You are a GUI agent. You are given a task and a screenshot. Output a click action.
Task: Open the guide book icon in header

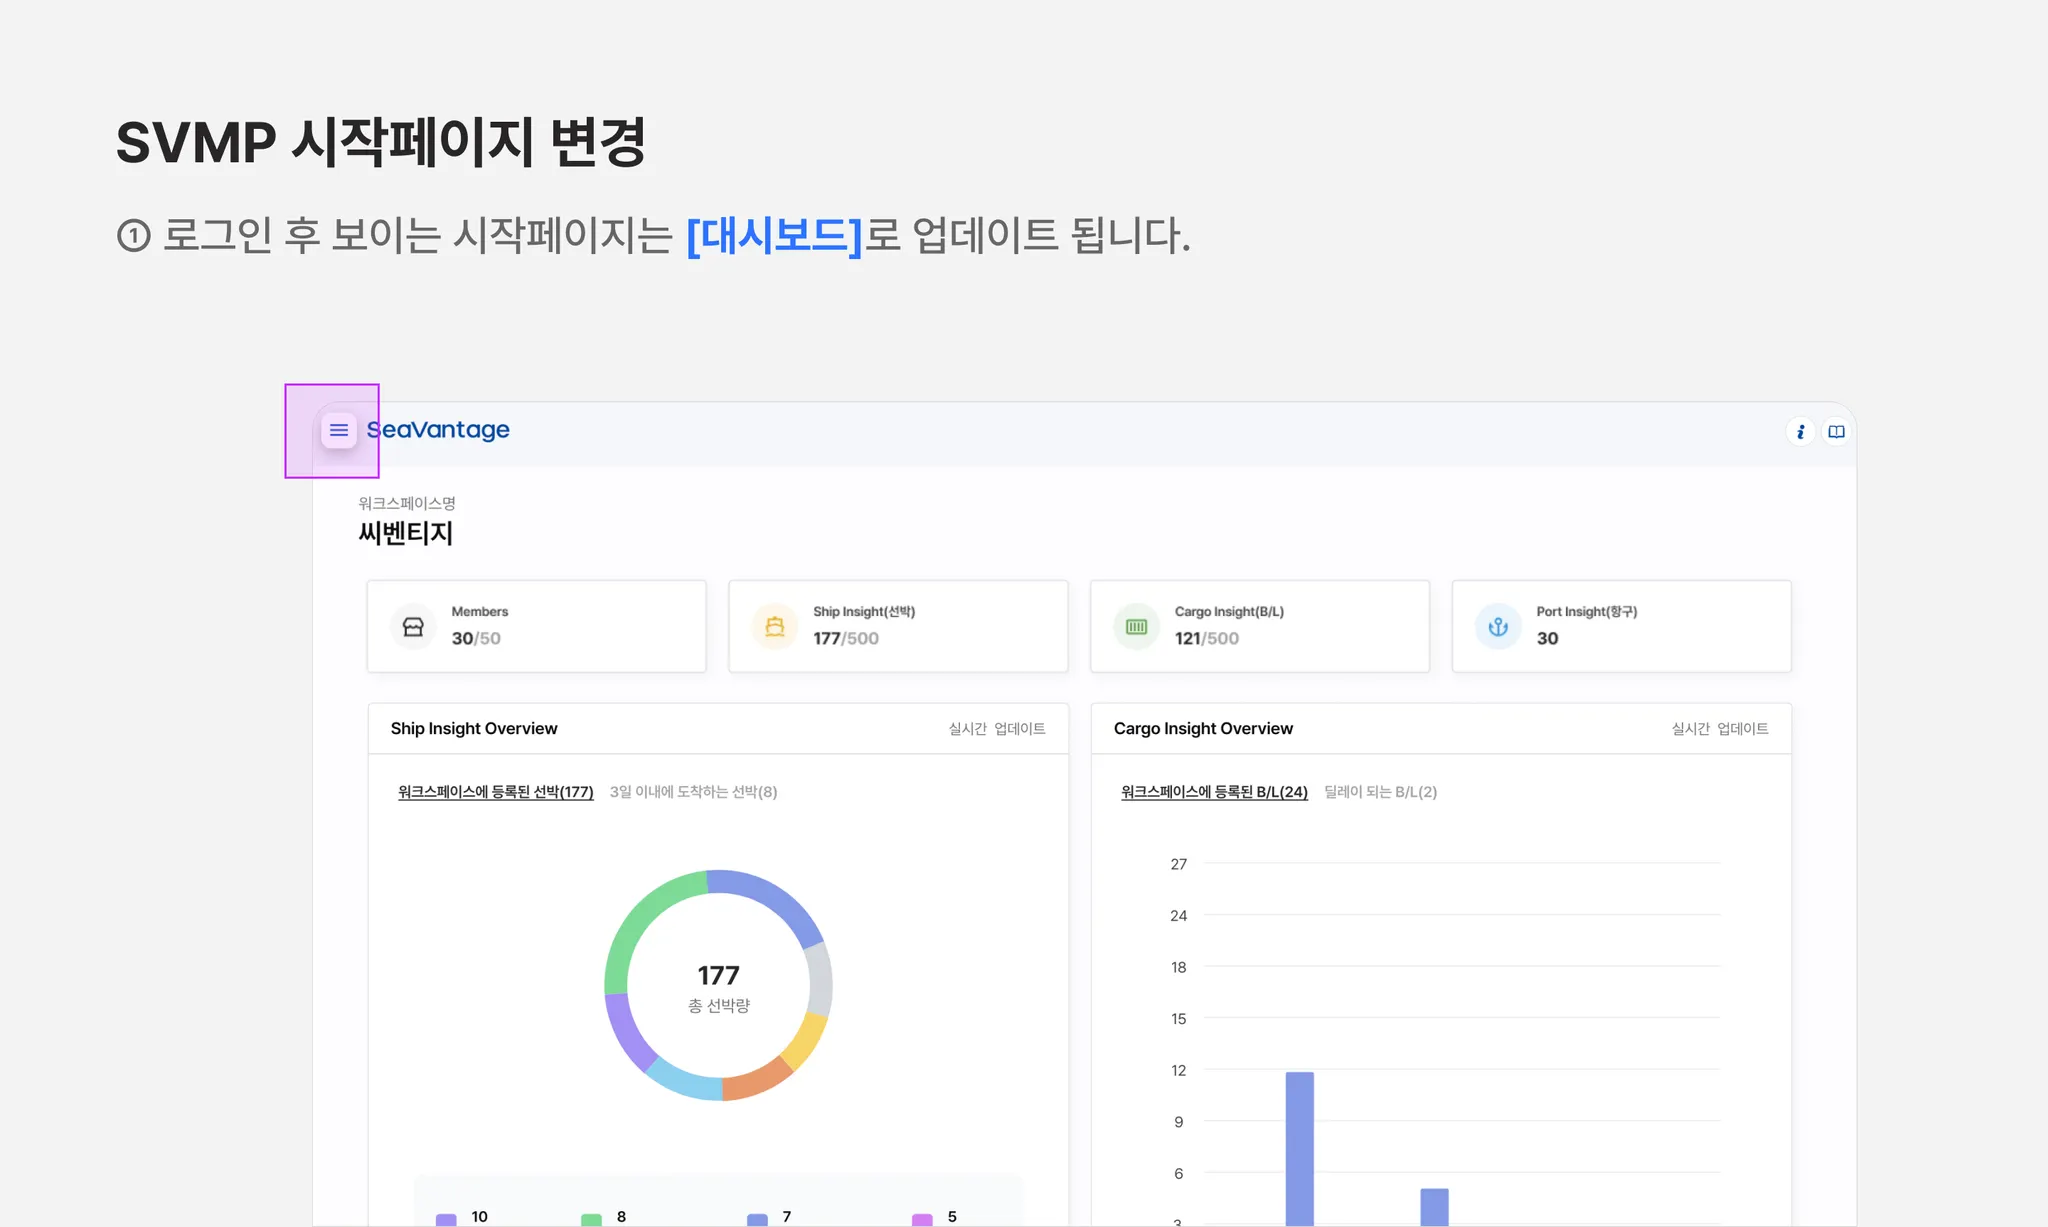(1836, 431)
